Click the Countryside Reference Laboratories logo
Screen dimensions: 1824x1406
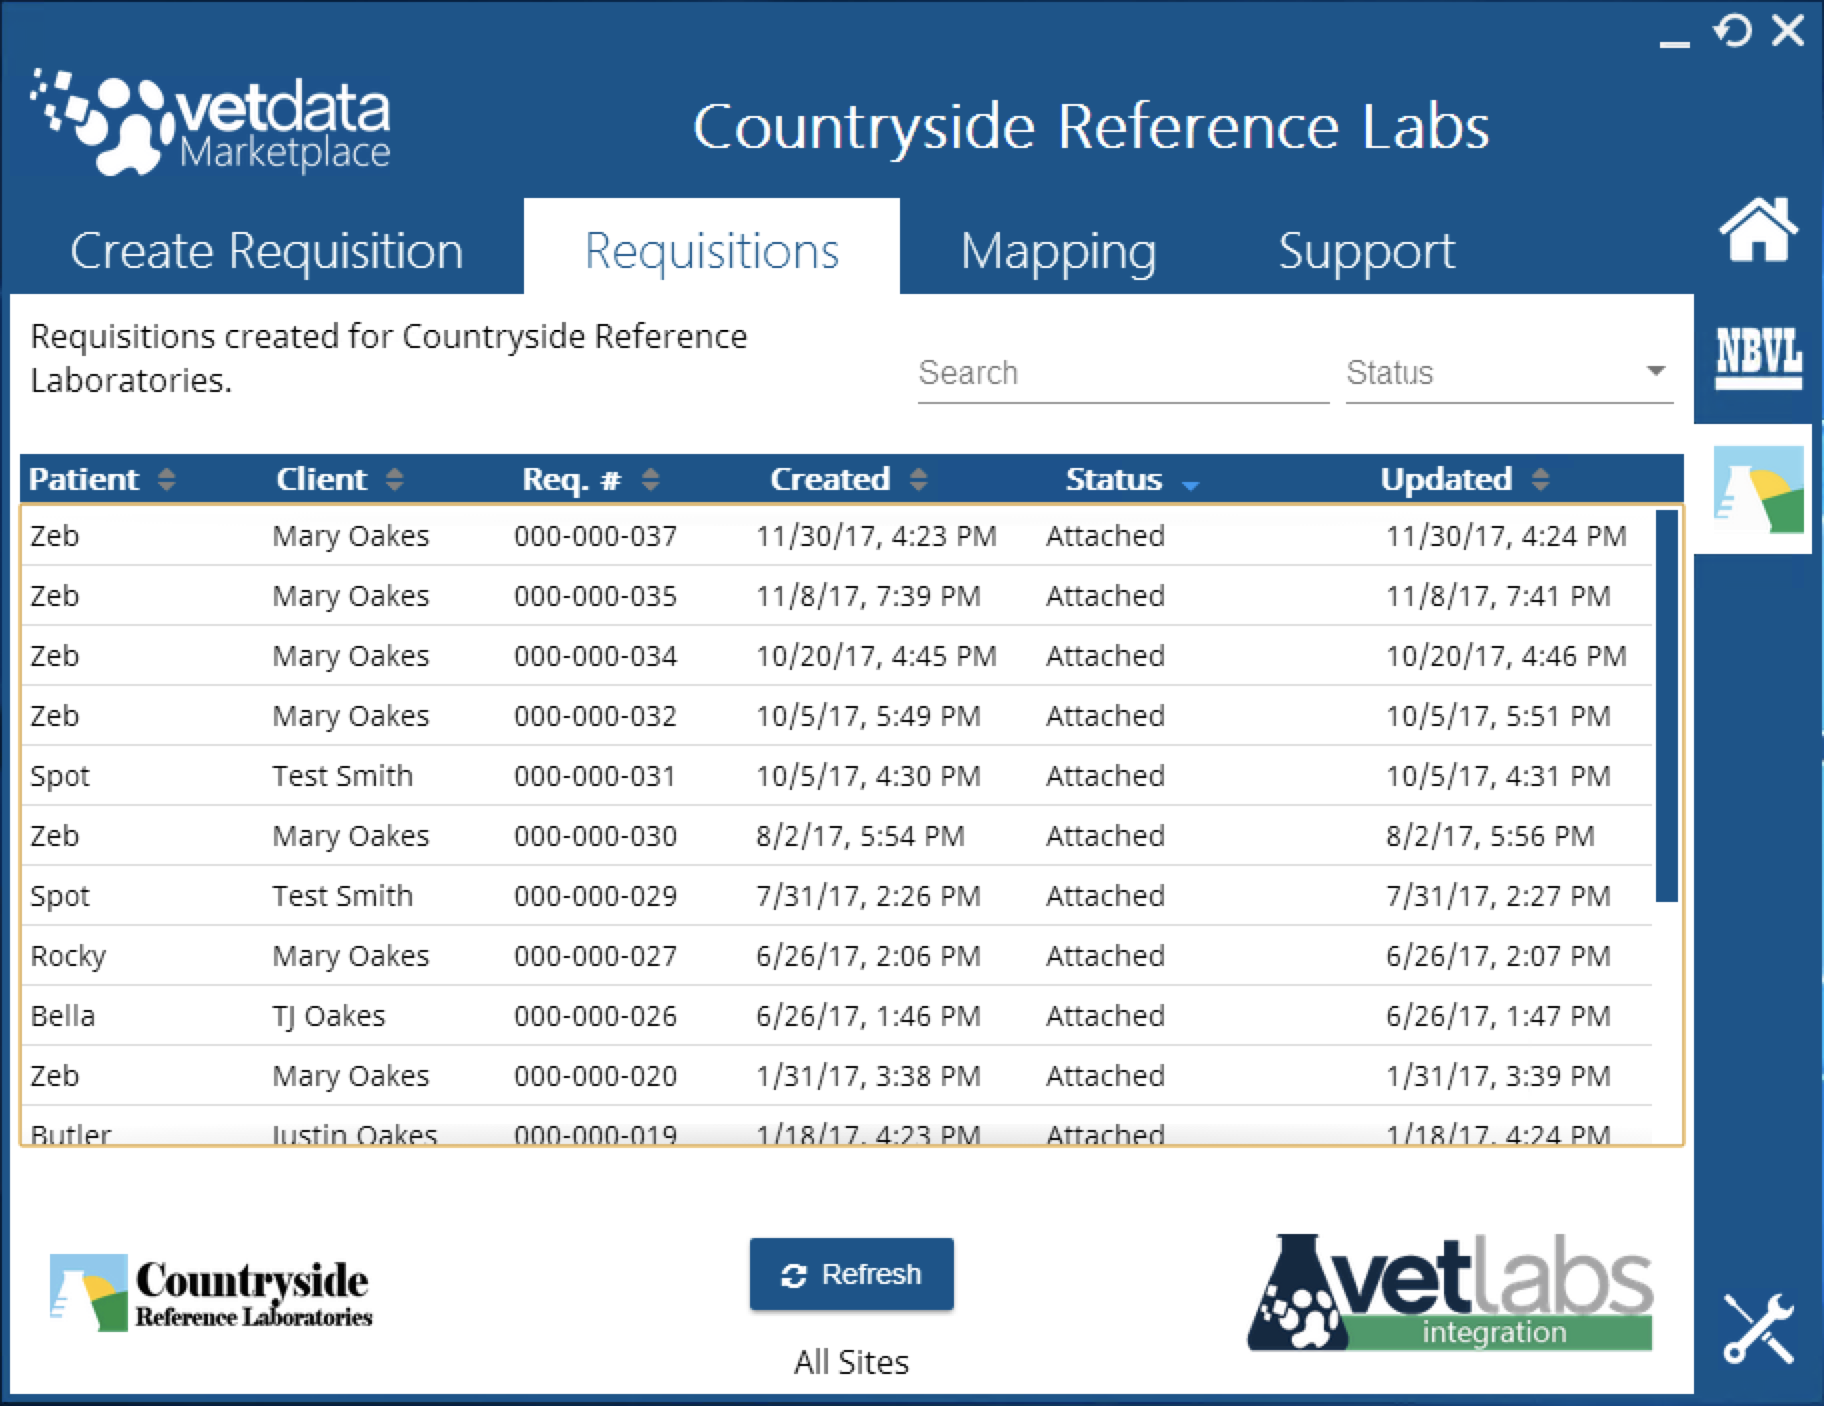point(211,1293)
